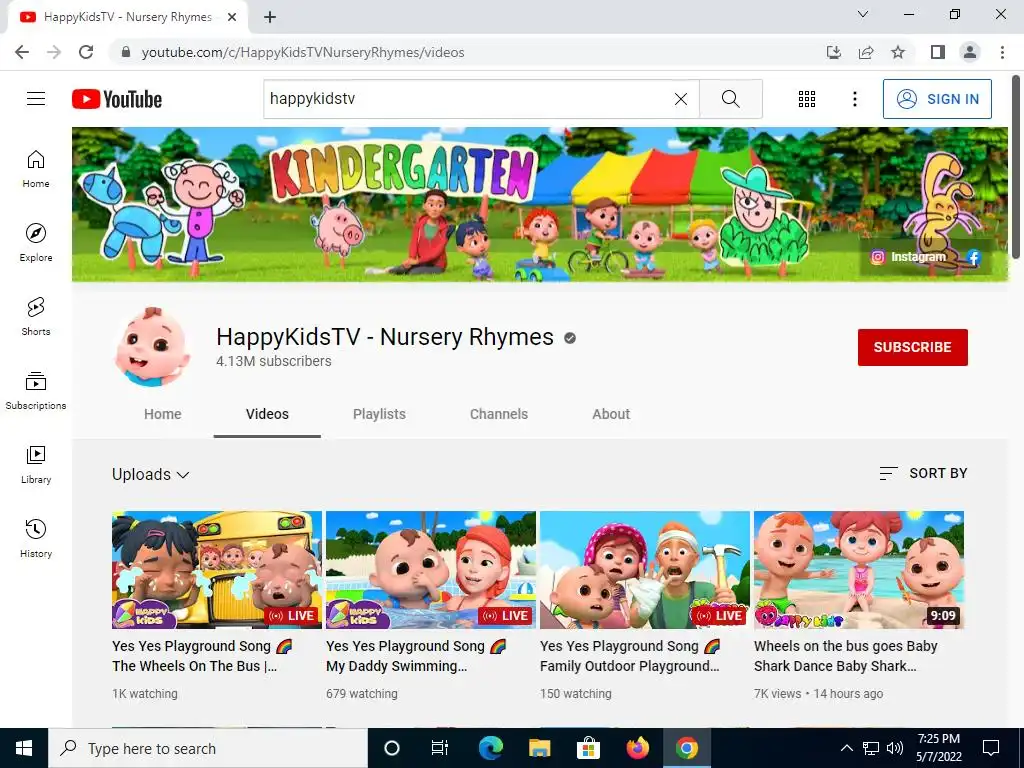The height and width of the screenshot is (768, 1024).
Task: Expand the Uploads dropdown
Action: pyautogui.click(x=151, y=474)
